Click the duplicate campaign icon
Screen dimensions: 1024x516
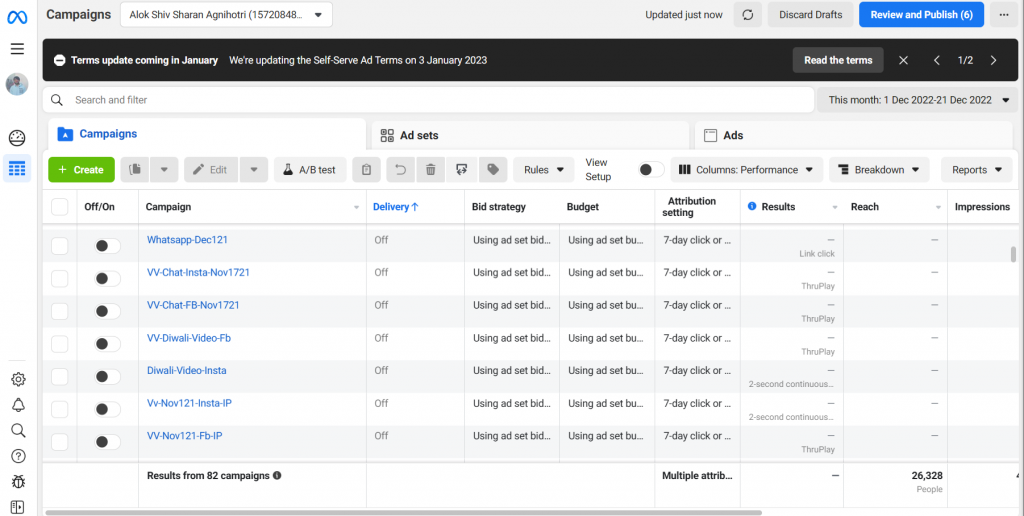[x=135, y=170]
